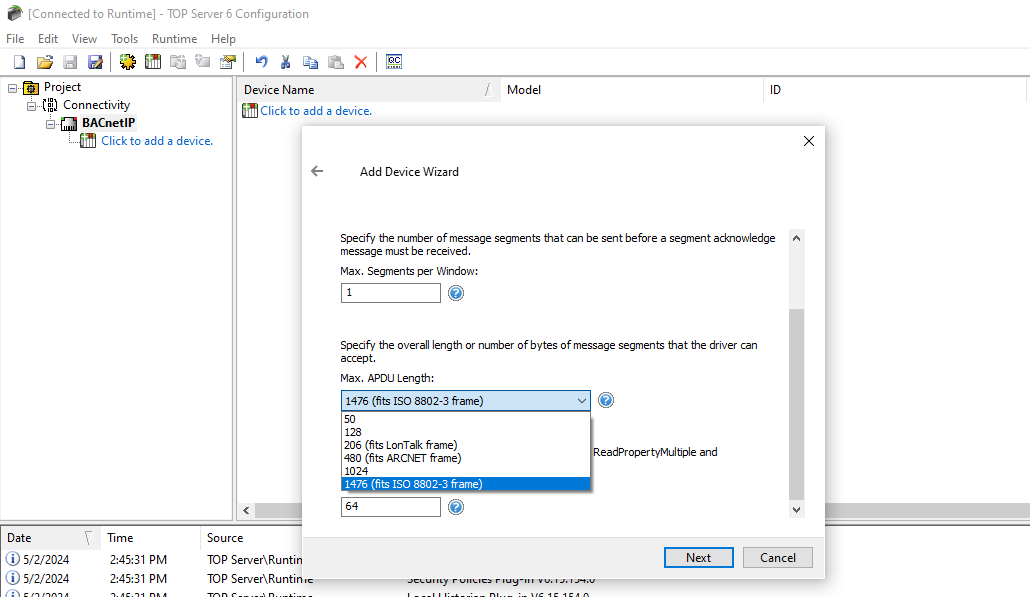Open an existing project via the folder icon
1030x597 pixels.
(x=44, y=61)
